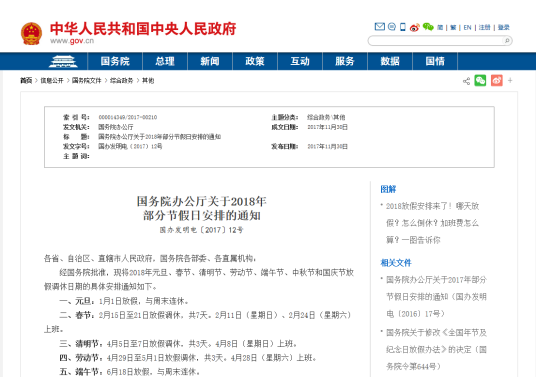536x377 pixels.
Task: Go to 信息公开 in breadcrumb
Action: 52,81
